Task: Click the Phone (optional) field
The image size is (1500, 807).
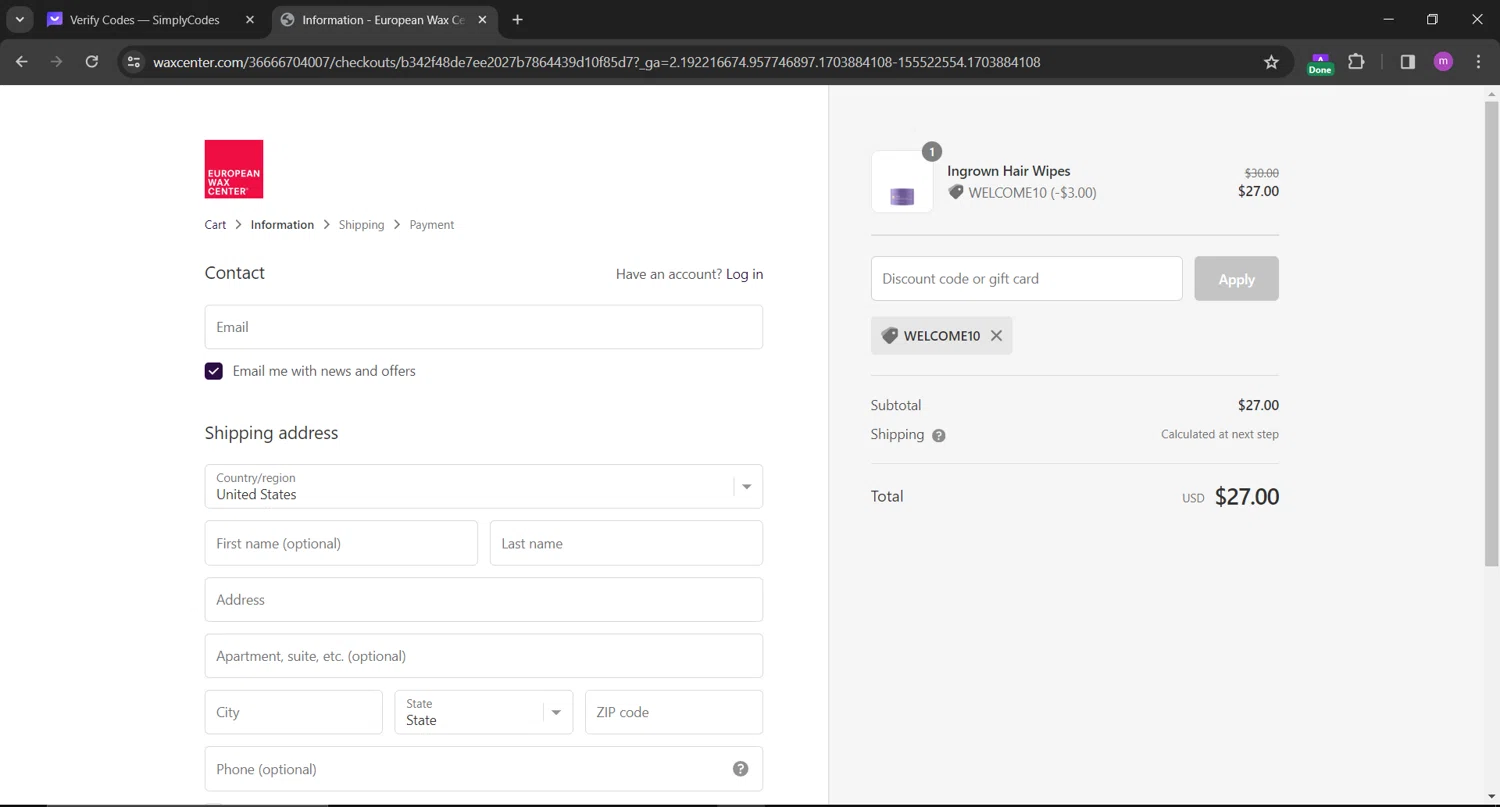Action: [x=484, y=769]
